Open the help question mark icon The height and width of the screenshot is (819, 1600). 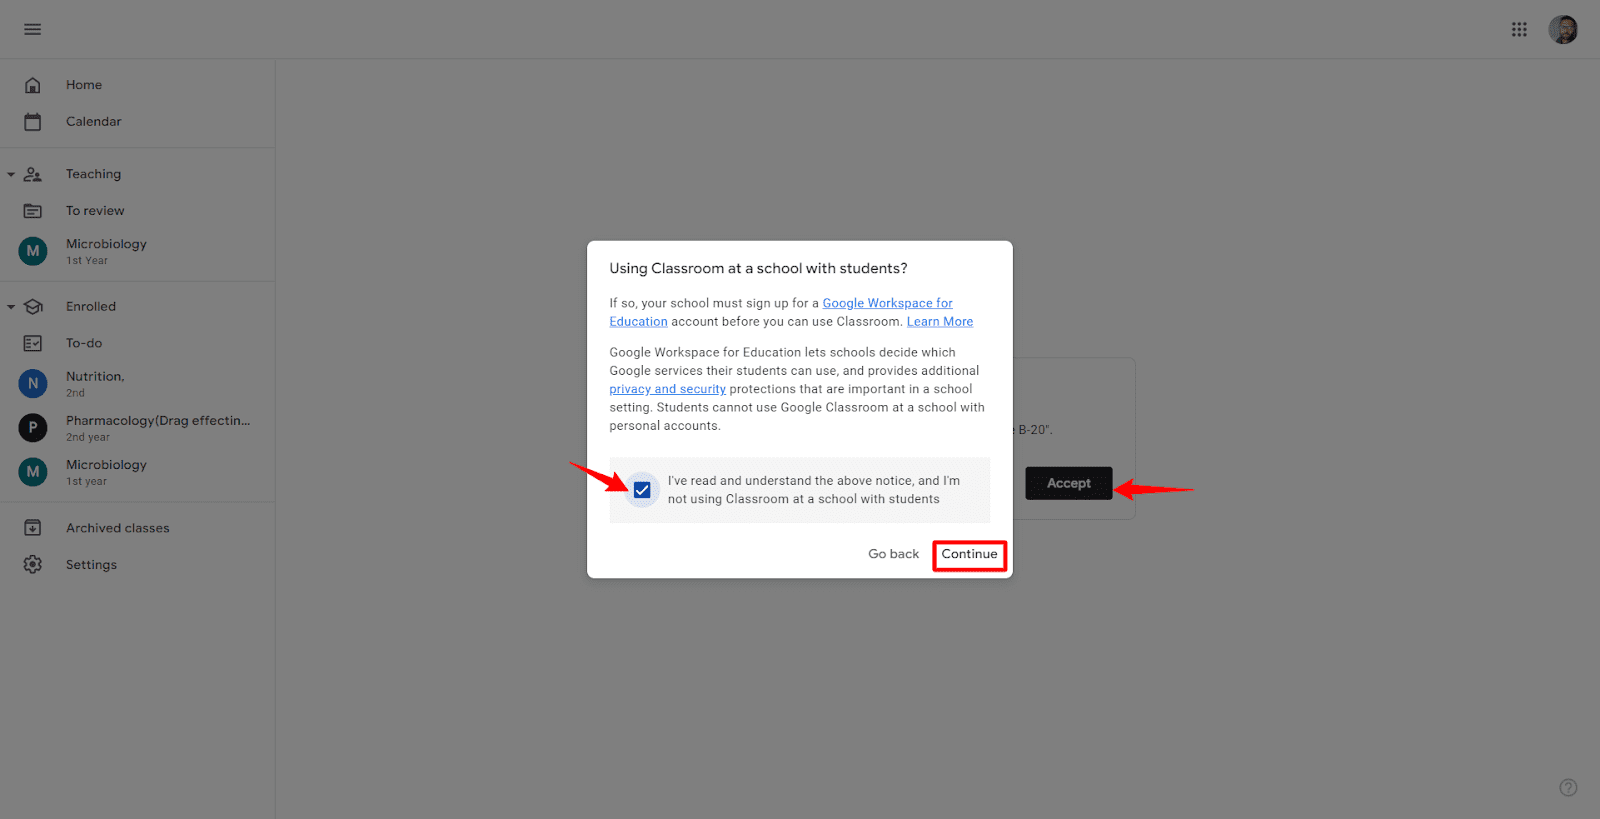pos(1568,788)
